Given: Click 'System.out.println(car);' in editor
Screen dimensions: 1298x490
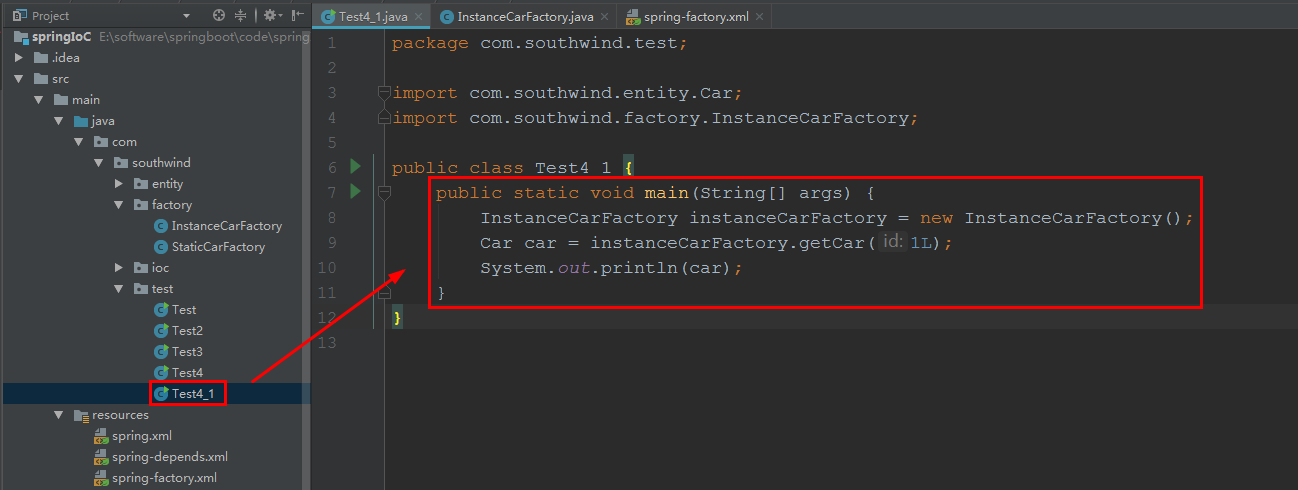Looking at the screenshot, I should pos(612,268).
